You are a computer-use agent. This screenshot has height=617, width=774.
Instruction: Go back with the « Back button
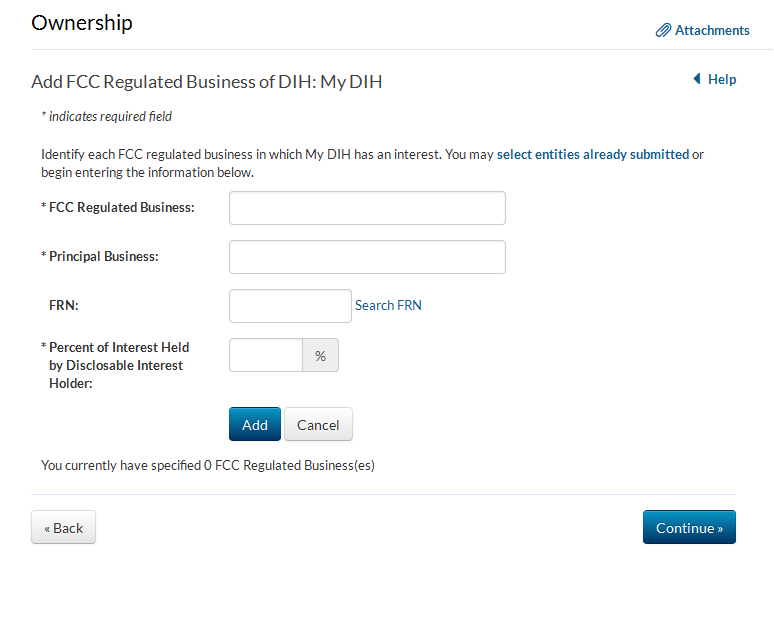[x=63, y=528]
